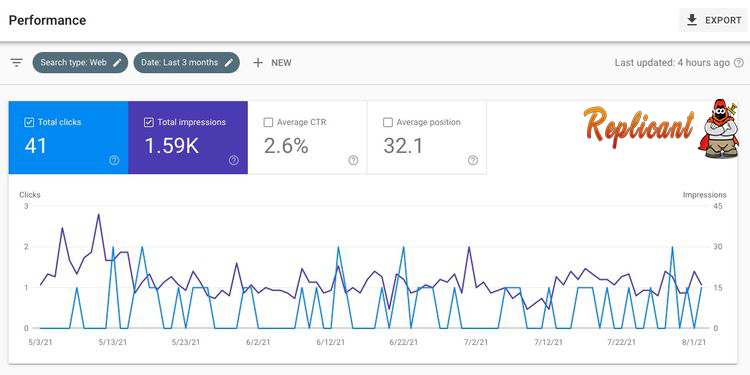Click the plus icon beside NEW
Viewport: 750px width, 375px height.
tap(258, 63)
